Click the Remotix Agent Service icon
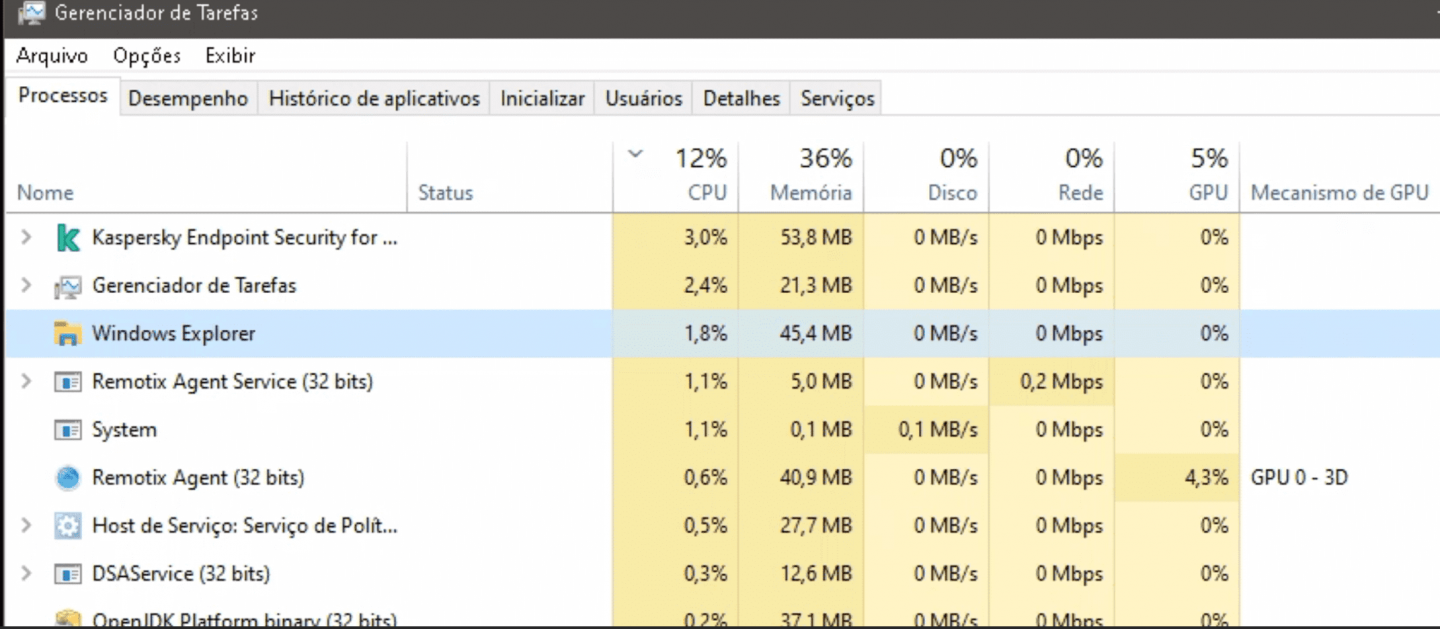This screenshot has width=1440, height=629. click(x=68, y=382)
